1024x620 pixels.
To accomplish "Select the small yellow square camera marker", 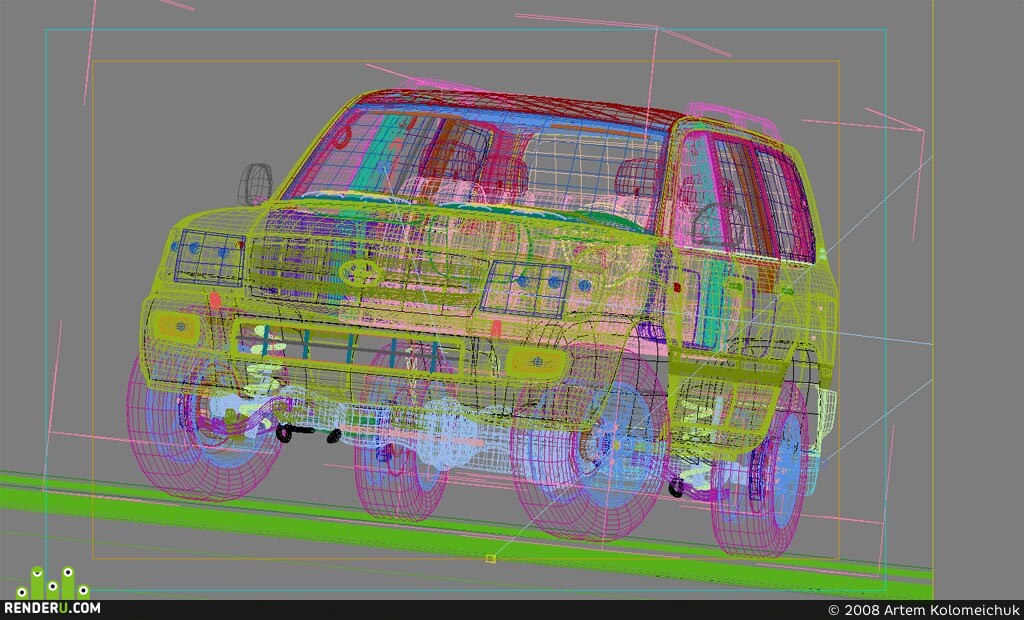I will (491, 559).
